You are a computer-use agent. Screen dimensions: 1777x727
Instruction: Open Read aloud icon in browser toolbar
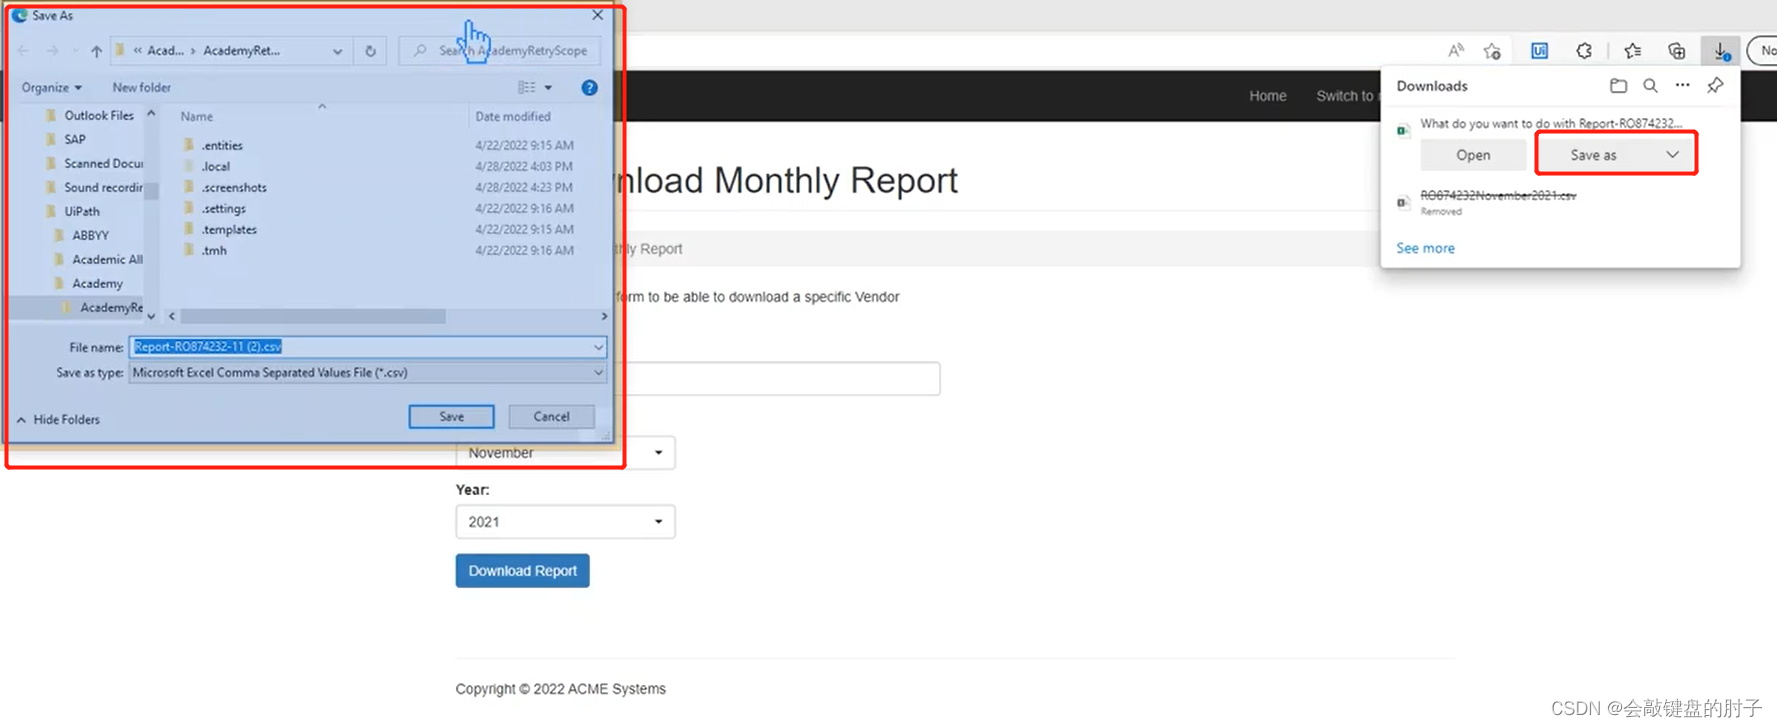click(x=1456, y=51)
